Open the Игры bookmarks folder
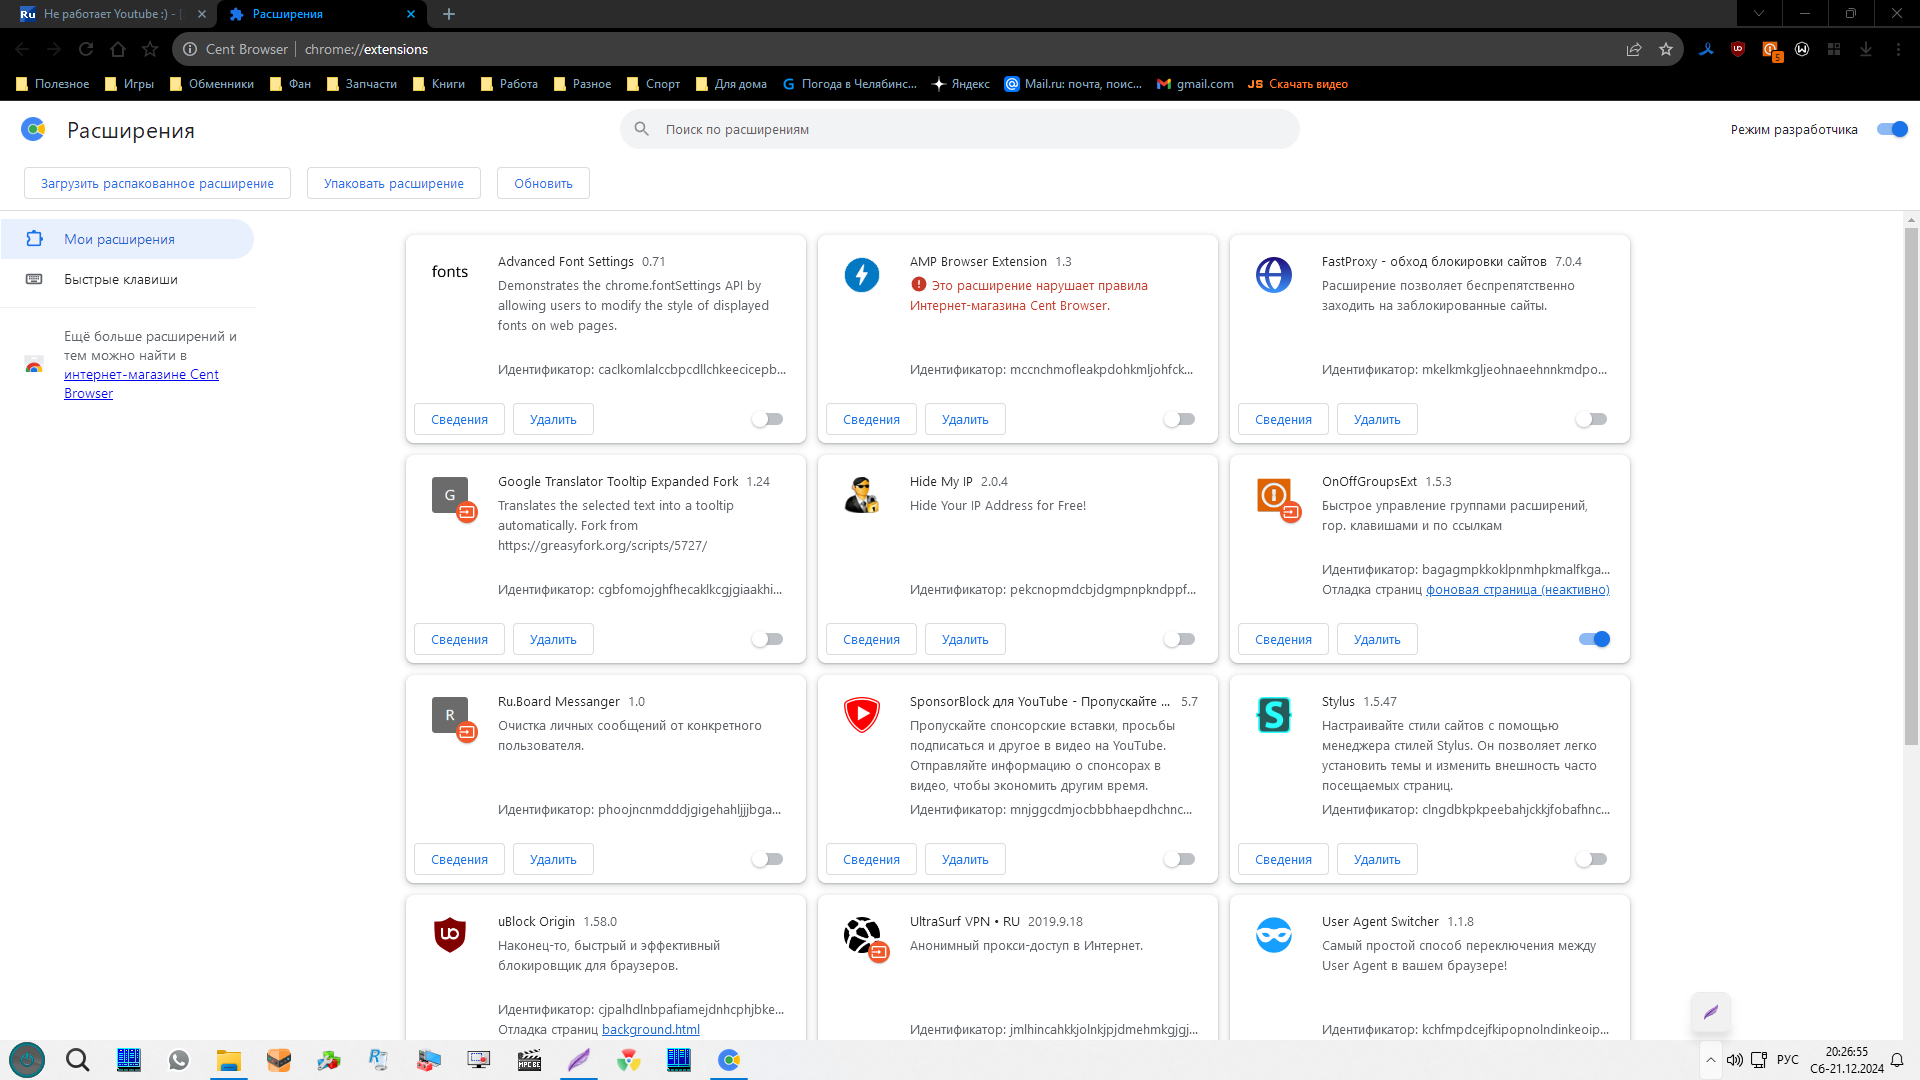1920x1080 pixels. pyautogui.click(x=130, y=84)
